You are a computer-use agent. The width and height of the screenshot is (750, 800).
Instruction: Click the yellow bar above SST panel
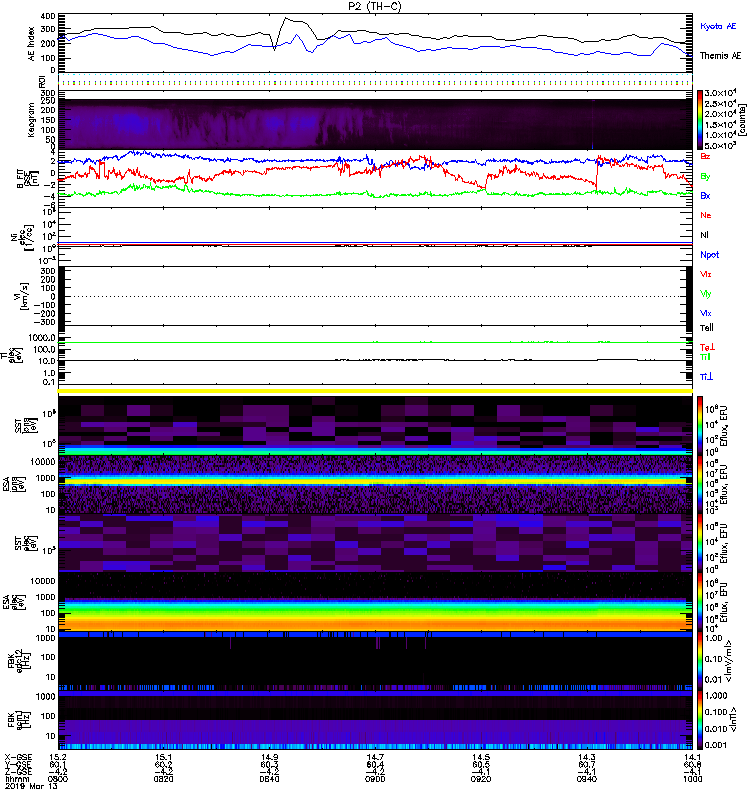[x=377, y=391]
